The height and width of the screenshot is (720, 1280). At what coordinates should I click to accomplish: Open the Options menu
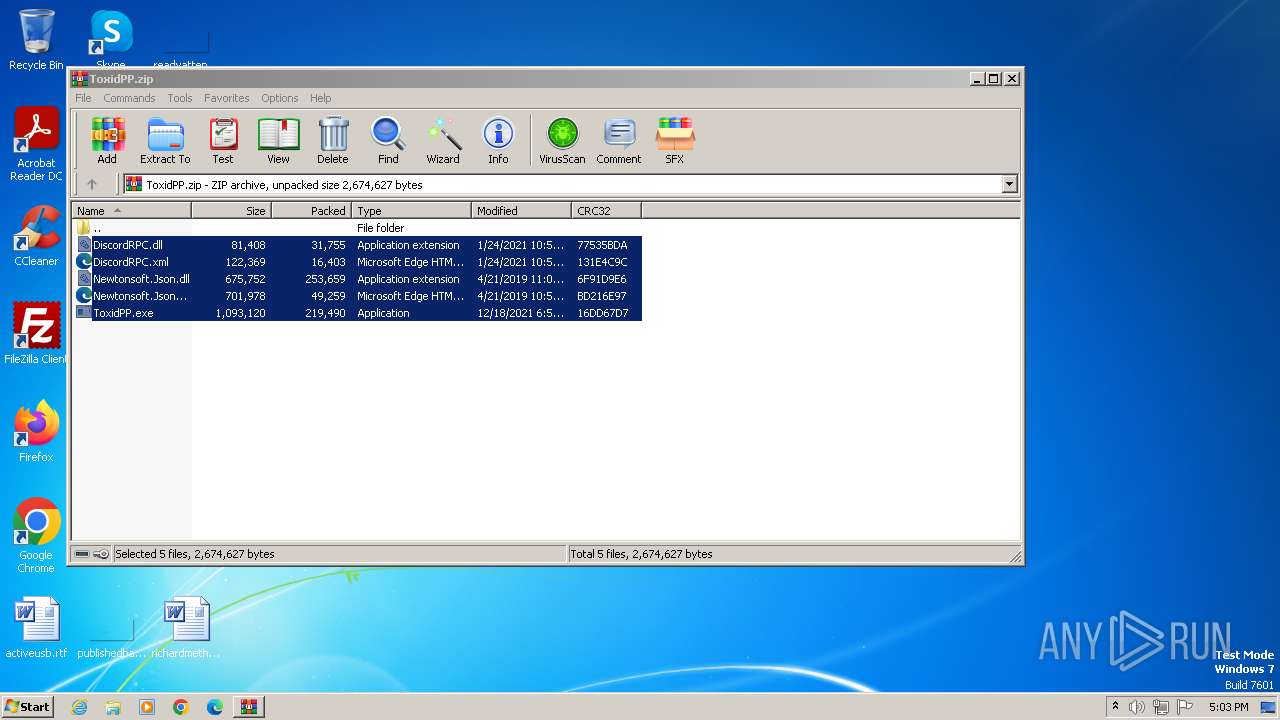click(280, 98)
